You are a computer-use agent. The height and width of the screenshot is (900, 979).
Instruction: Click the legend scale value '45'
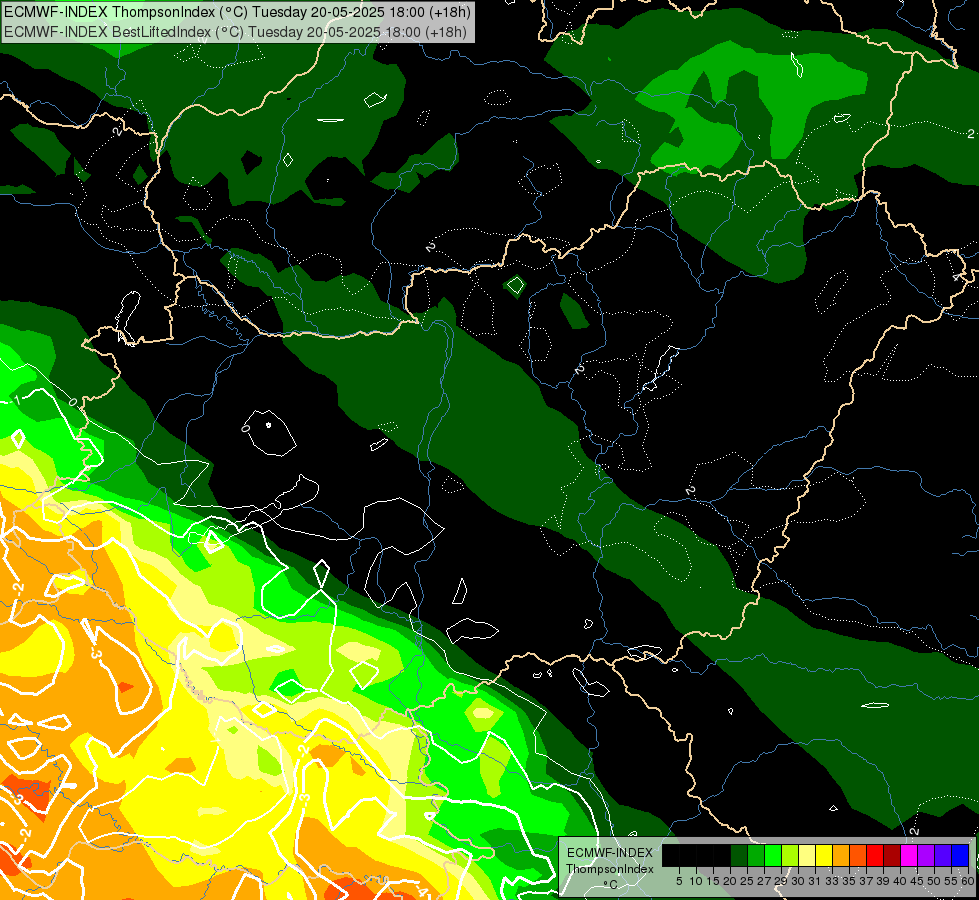coord(917,881)
